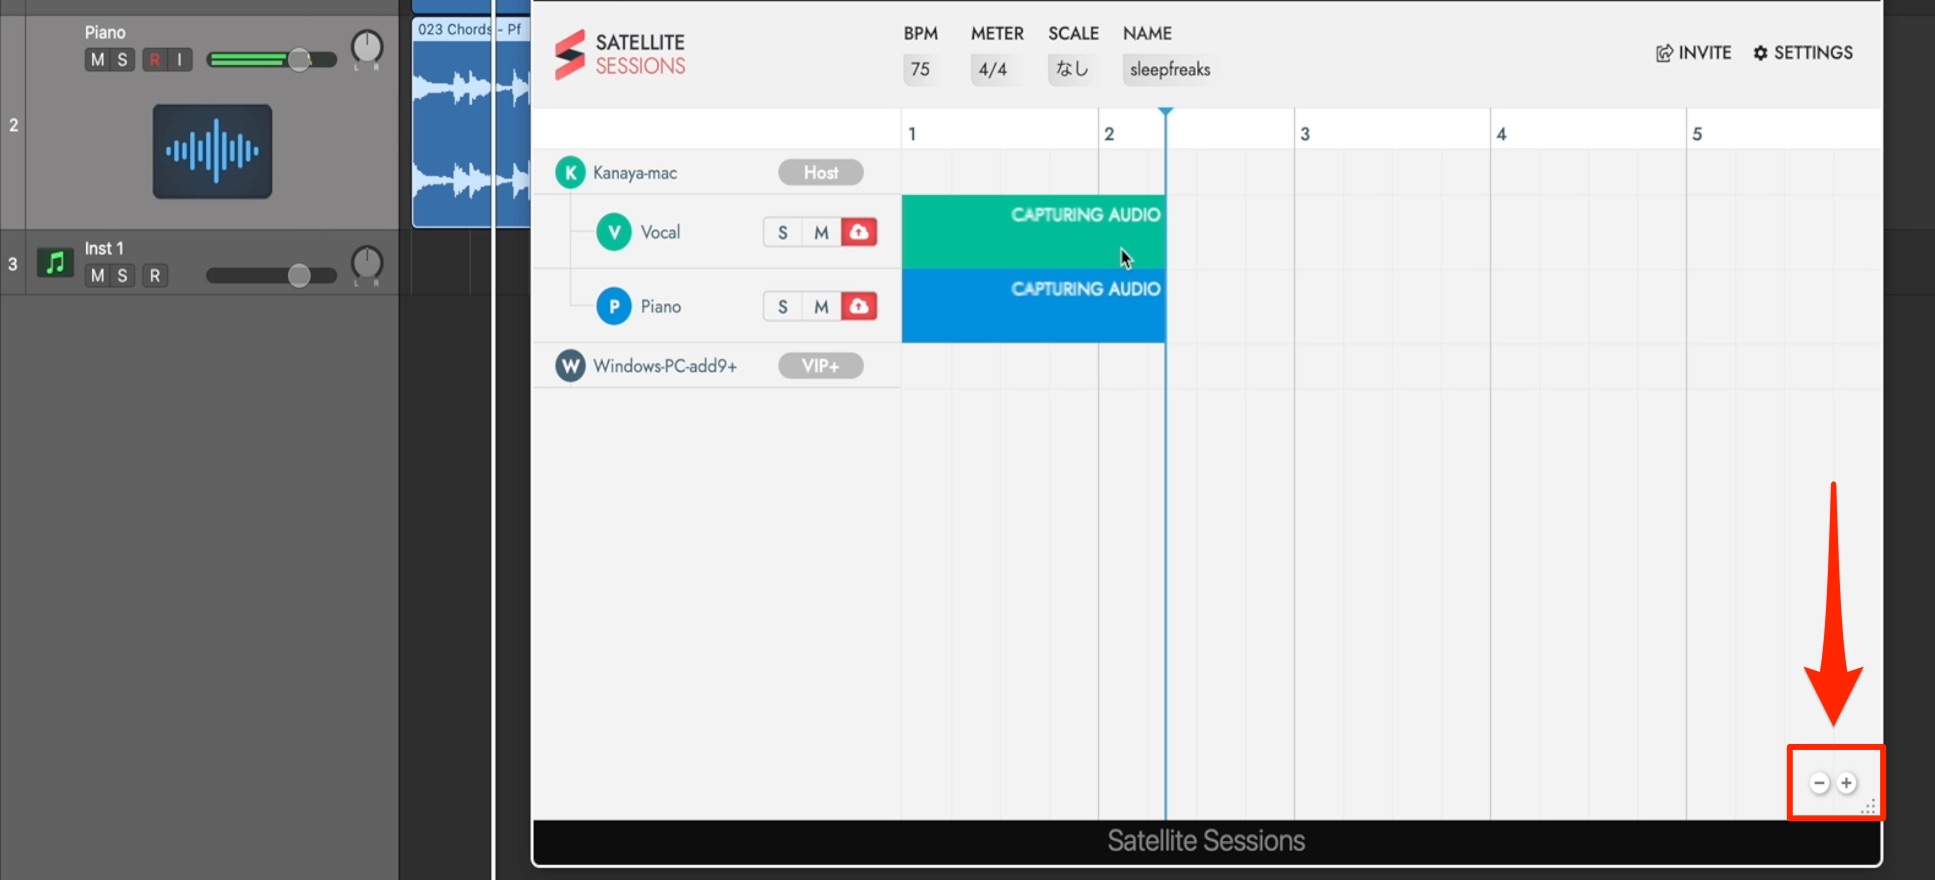
Task: Record-enable the Inst 1 track
Action: click(154, 276)
